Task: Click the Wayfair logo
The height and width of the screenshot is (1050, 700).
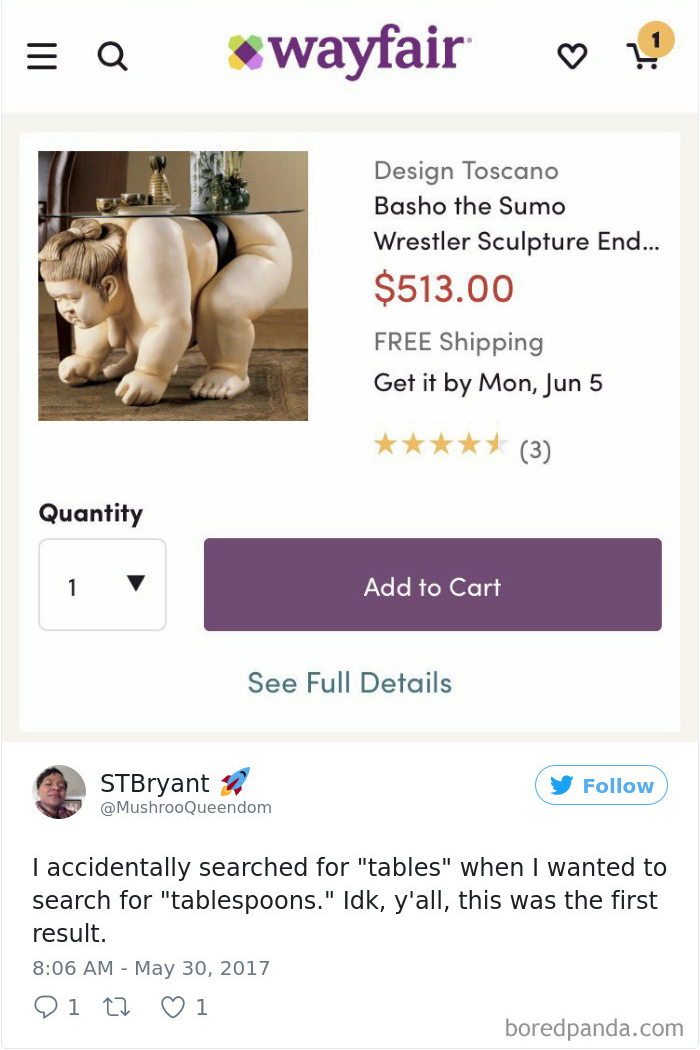Action: (x=349, y=52)
